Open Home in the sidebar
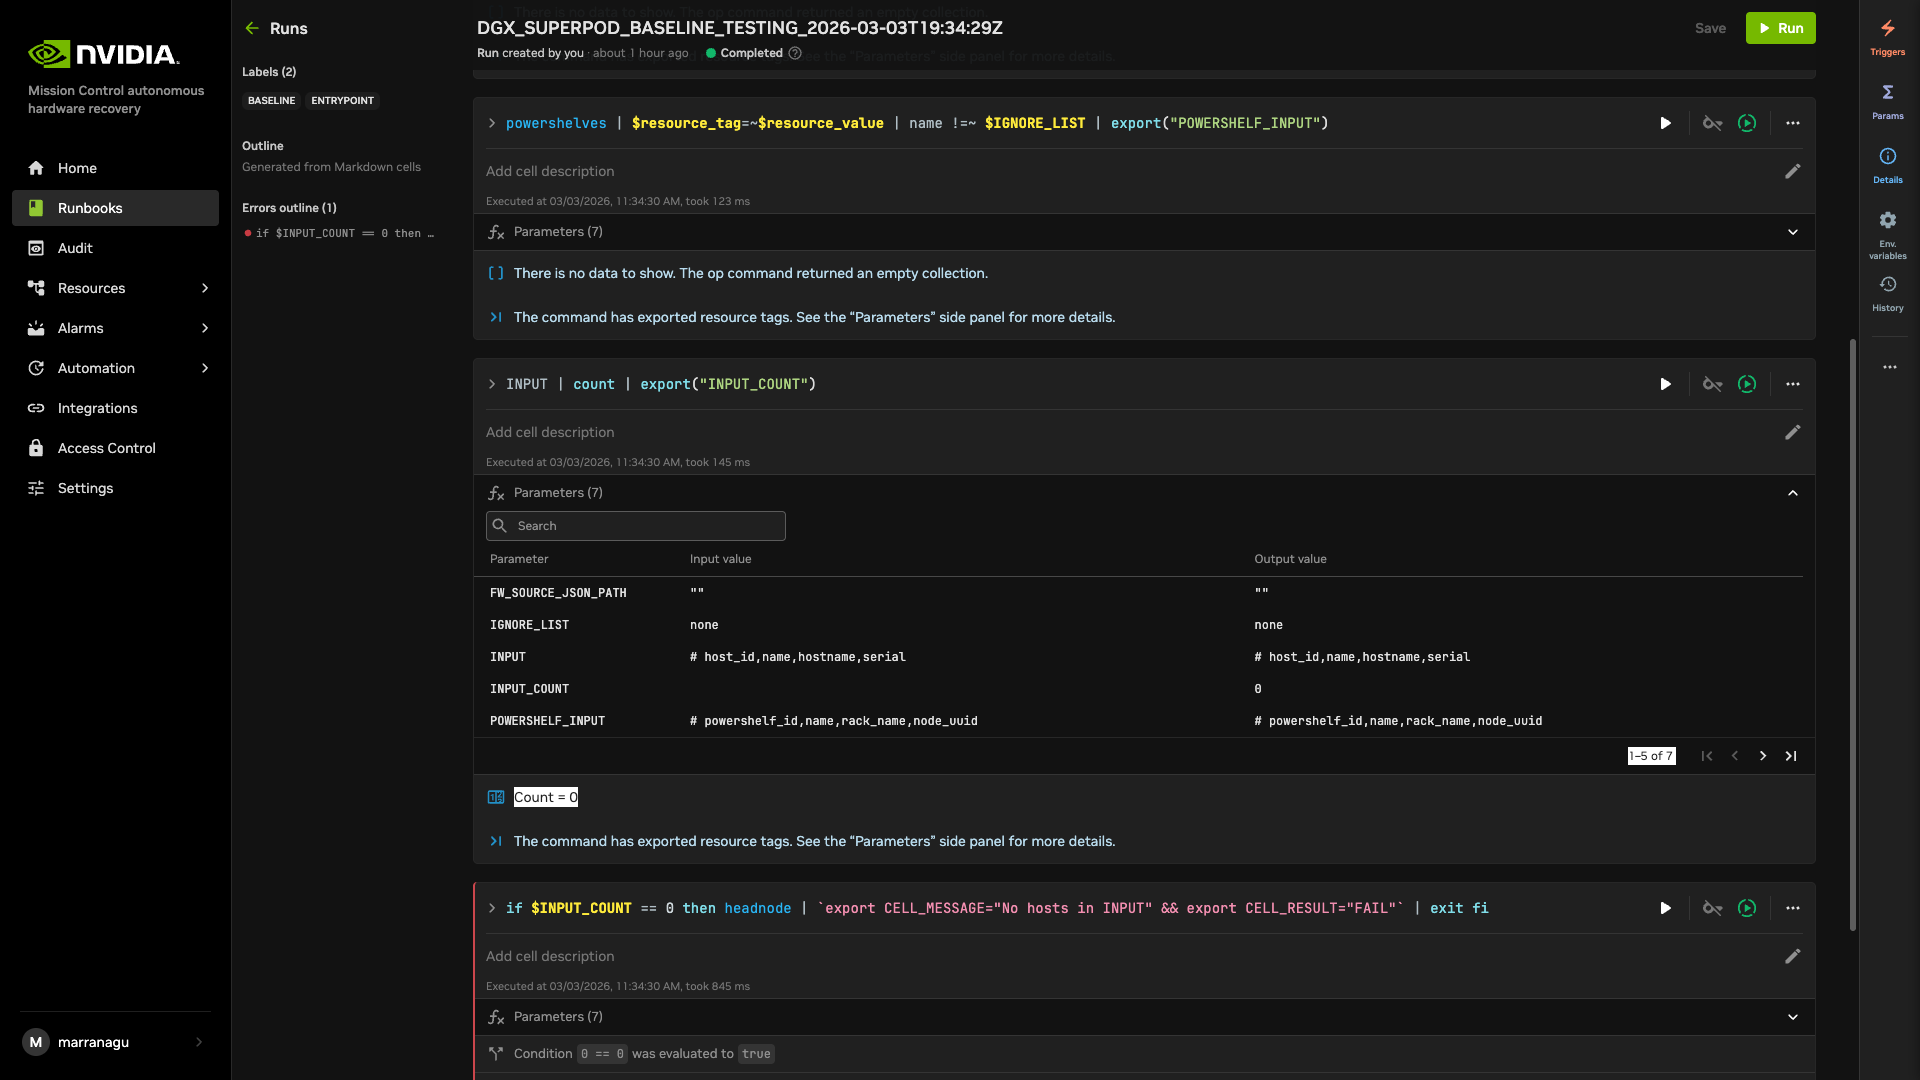 click(x=115, y=168)
